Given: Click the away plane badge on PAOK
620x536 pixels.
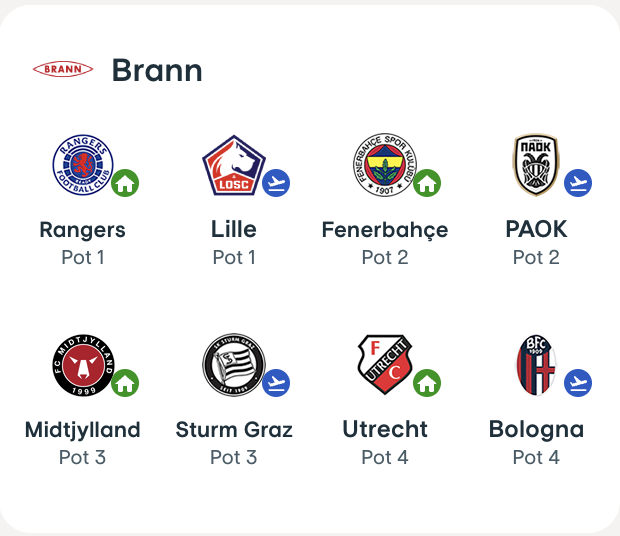Looking at the screenshot, I should click(x=578, y=183).
